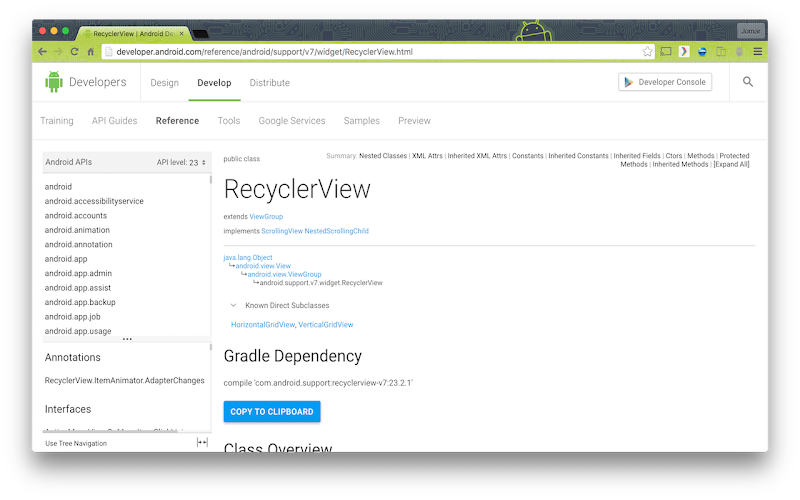
Task: Collapse the Known Direct Subclasses chevron
Action: (233, 306)
